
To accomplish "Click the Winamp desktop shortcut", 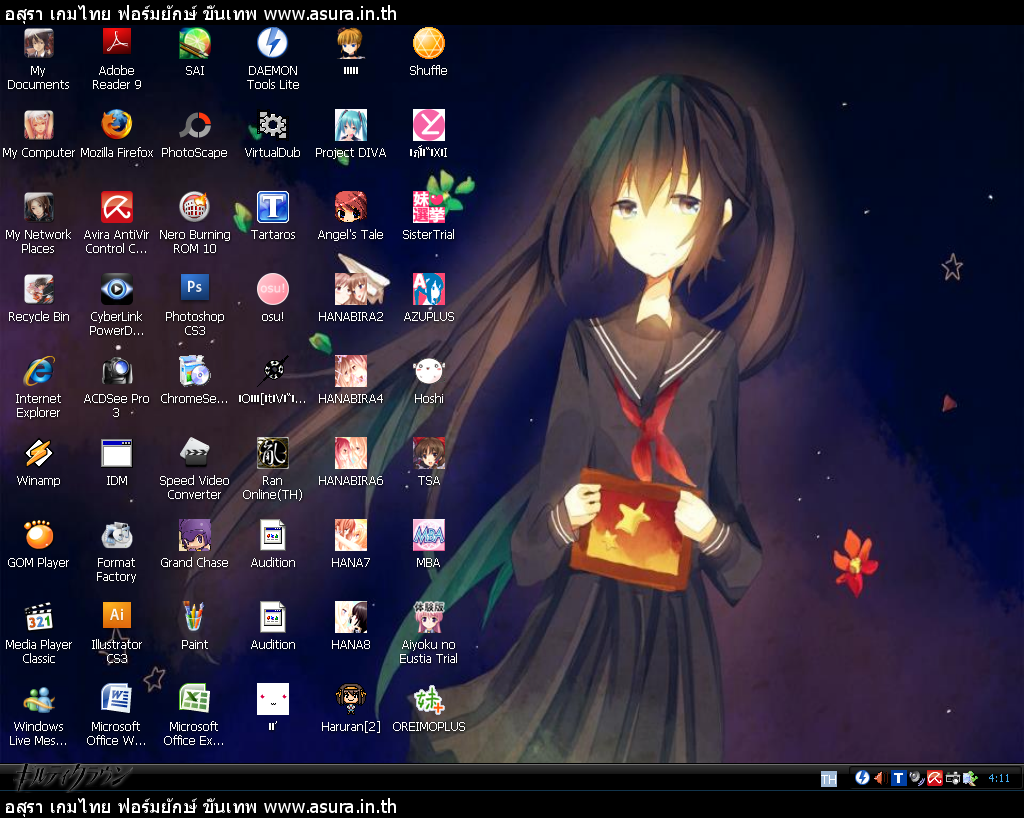I will [39, 463].
